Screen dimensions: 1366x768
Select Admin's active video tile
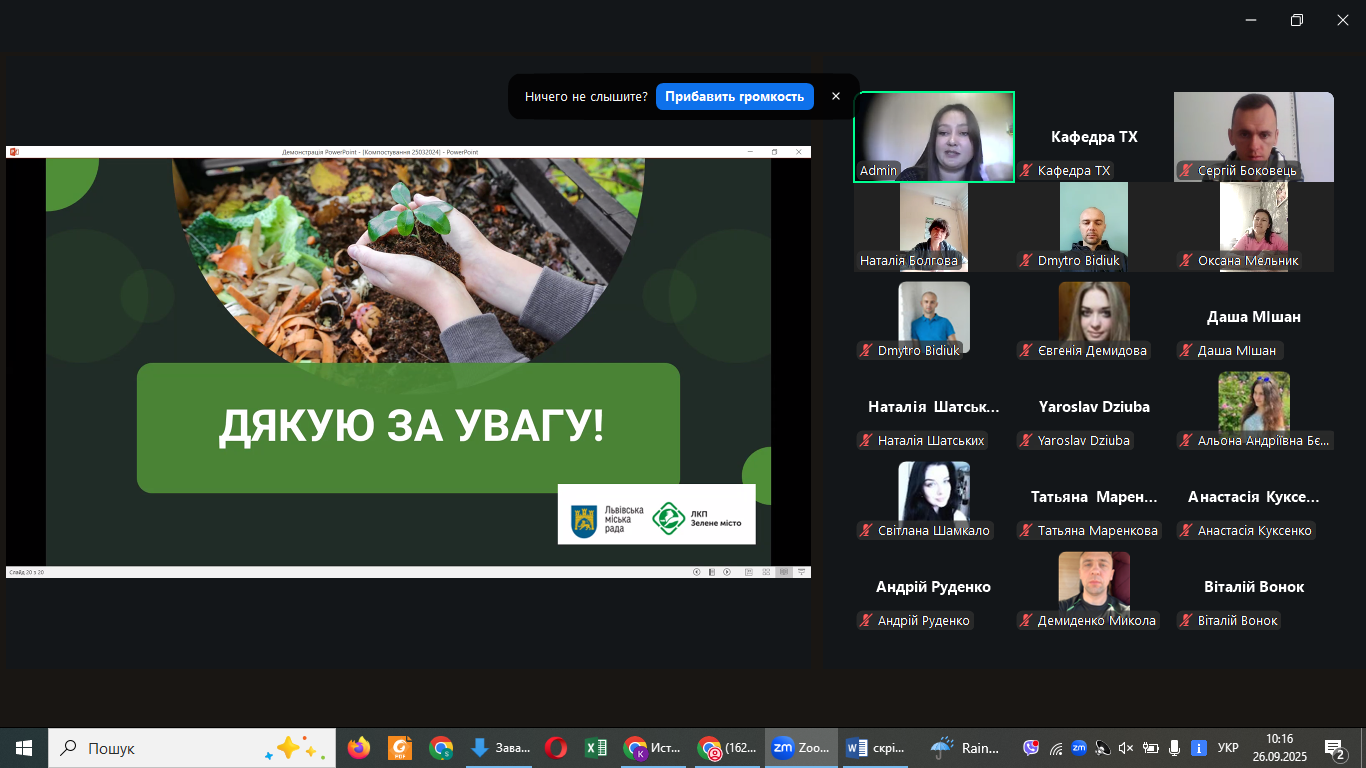click(x=934, y=137)
